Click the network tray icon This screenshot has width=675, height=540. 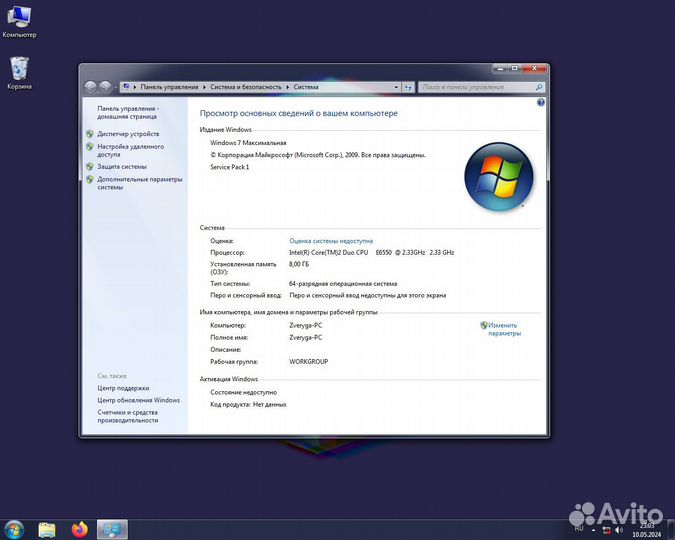tap(607, 530)
